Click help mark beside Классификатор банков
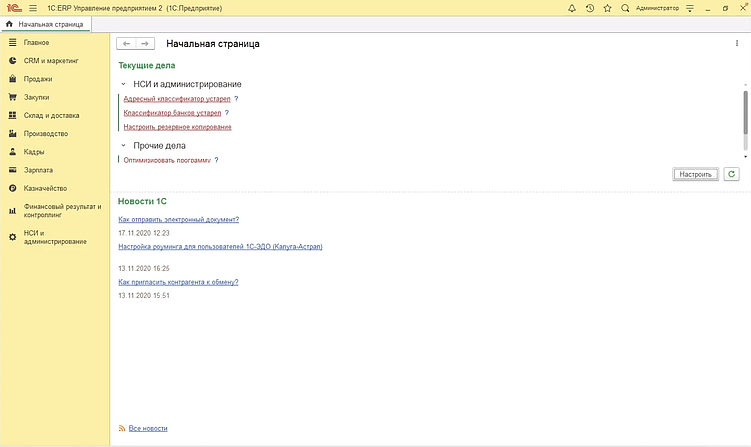The image size is (751, 447). 227,113
